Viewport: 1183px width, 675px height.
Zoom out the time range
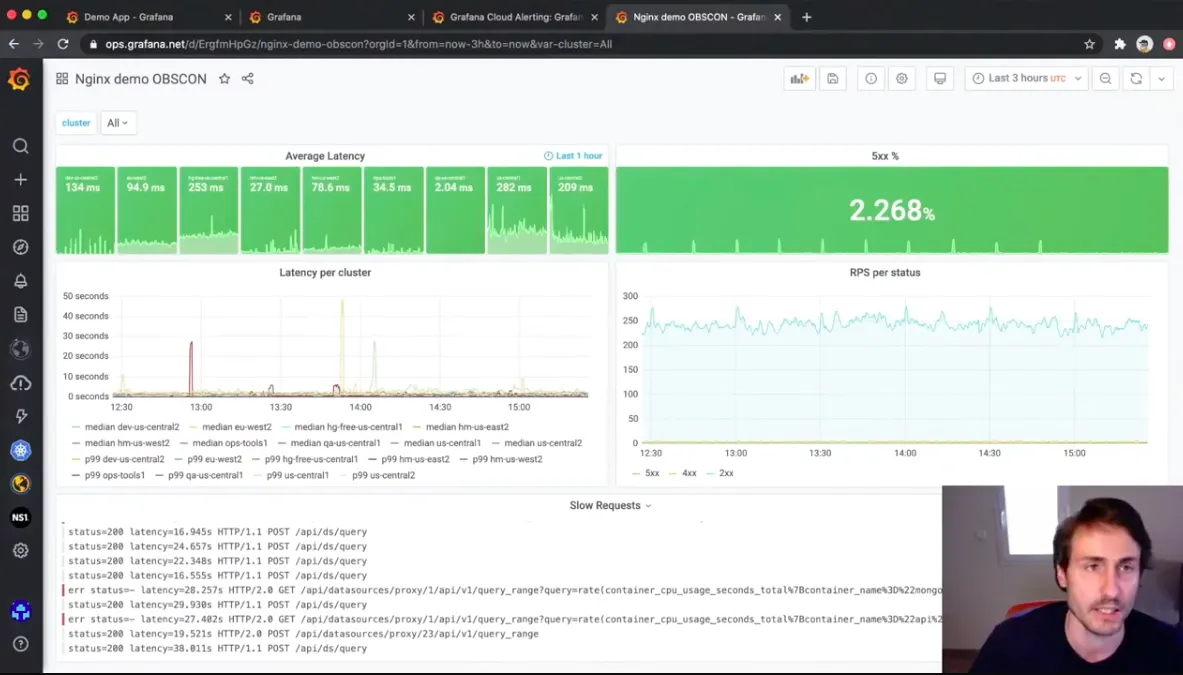pyautogui.click(x=1105, y=78)
